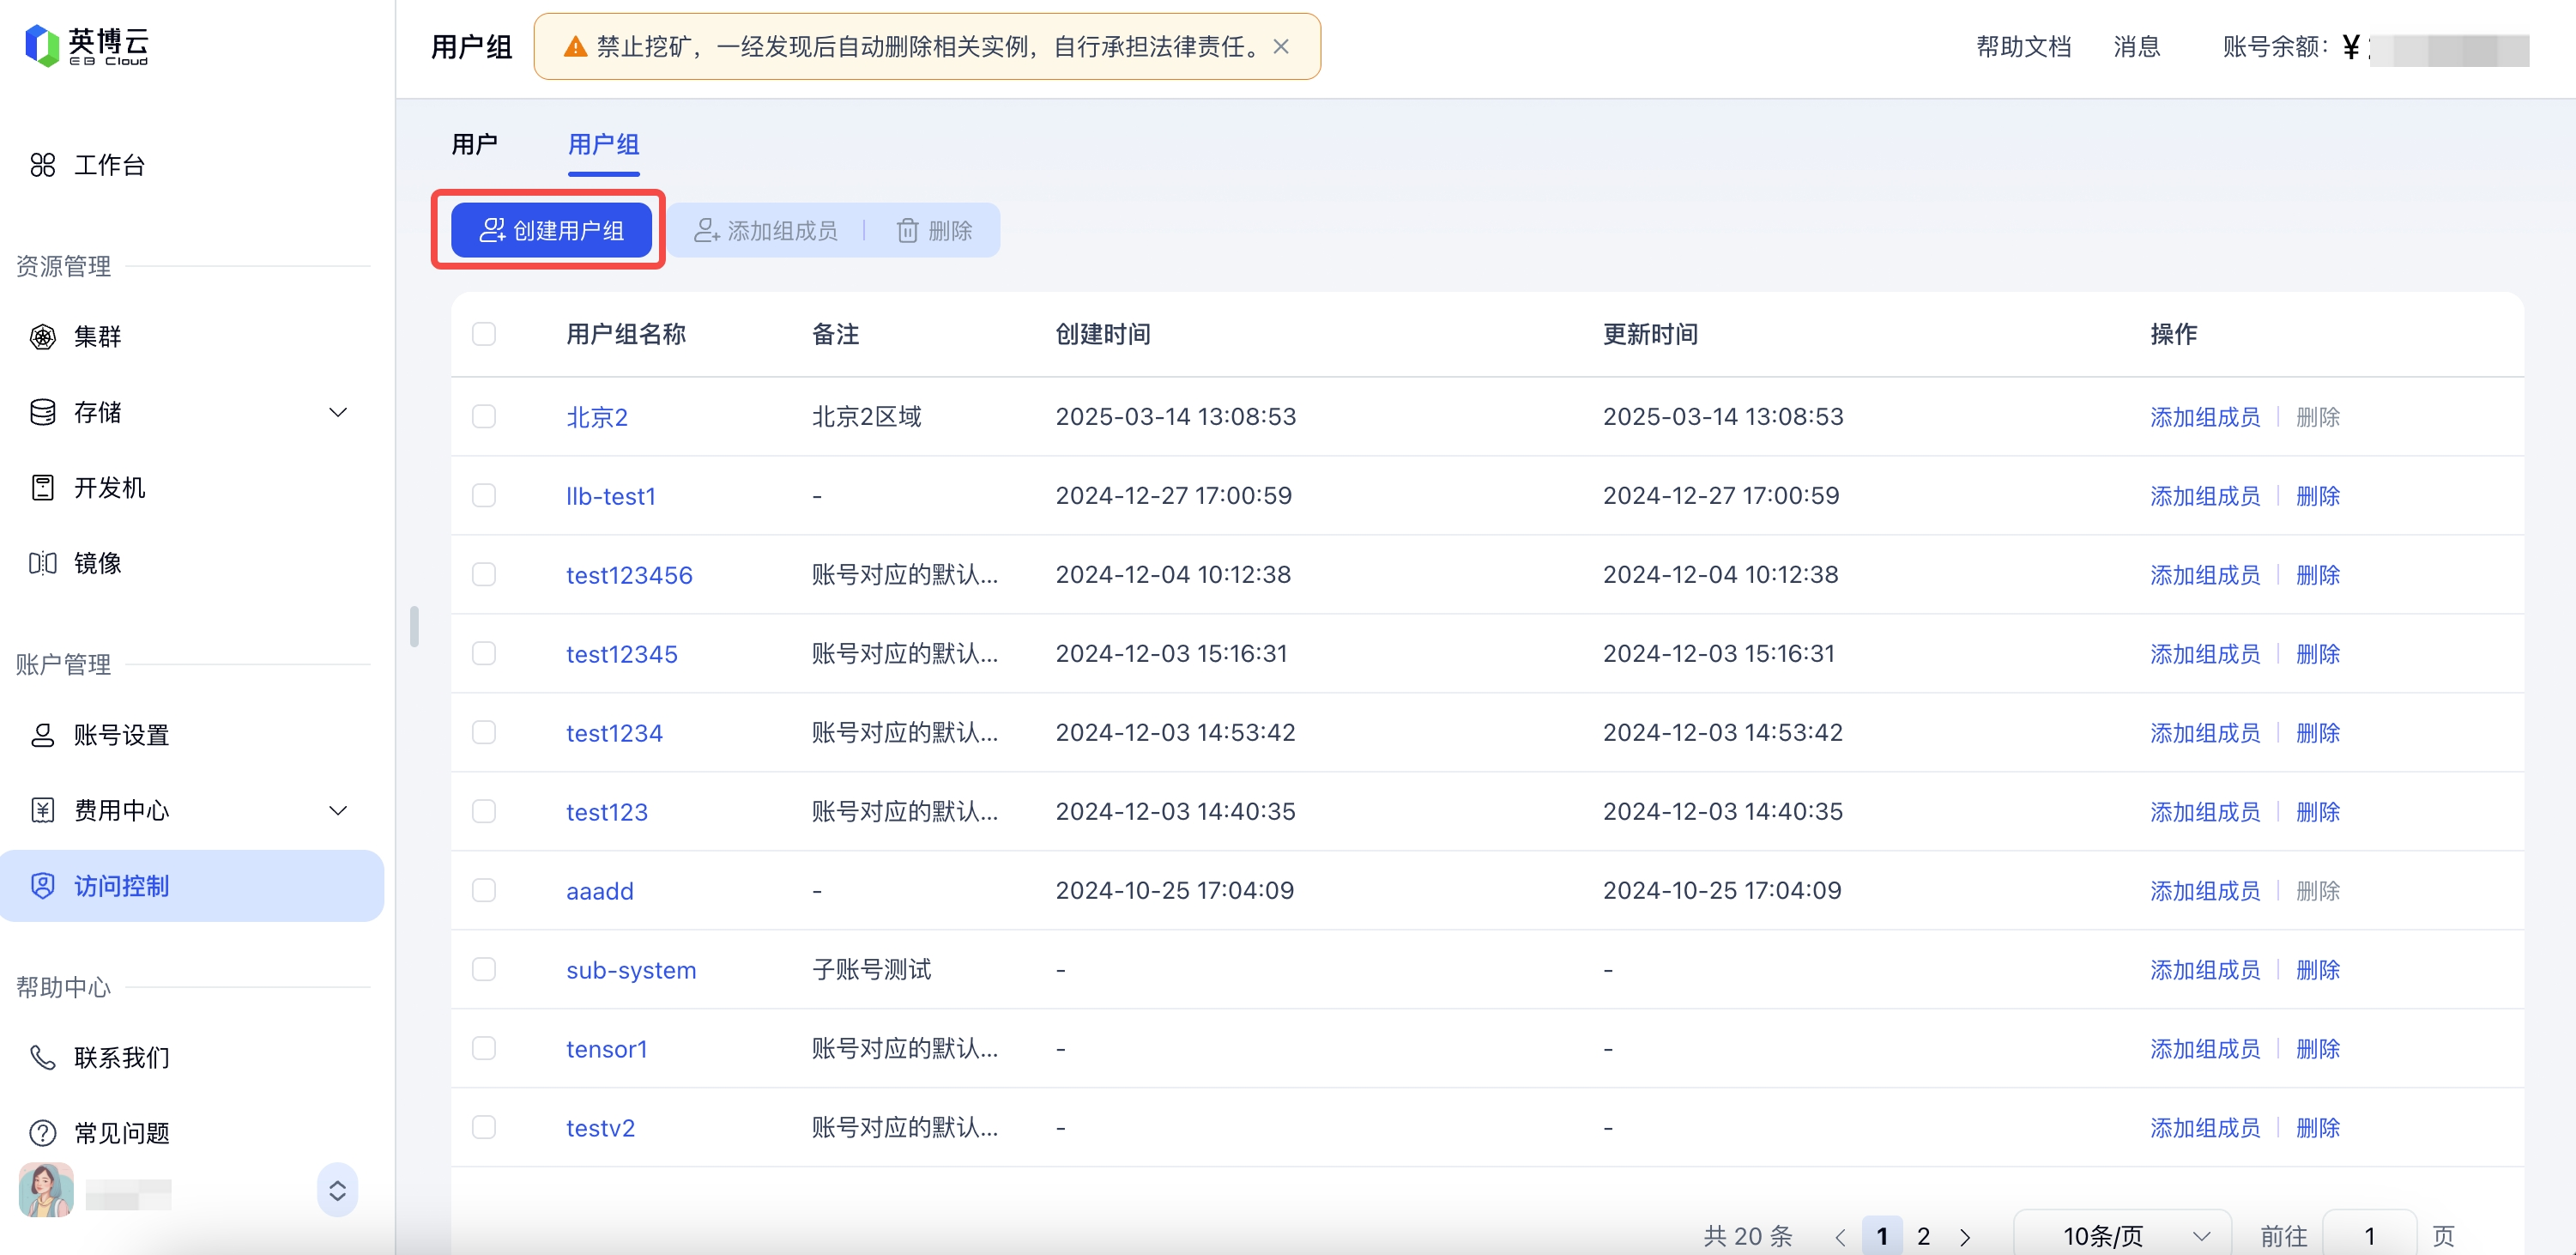This screenshot has height=1255, width=2576.
Task: Open 消息 in header
Action: point(2136,47)
